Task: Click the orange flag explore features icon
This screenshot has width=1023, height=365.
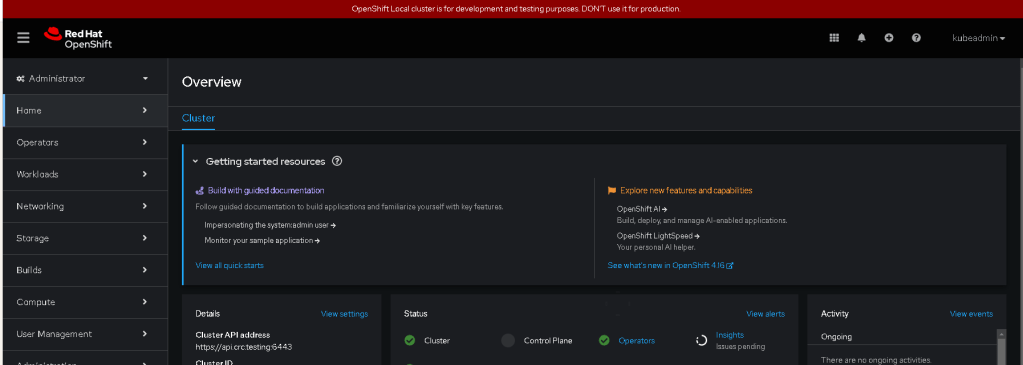Action: tap(612, 191)
